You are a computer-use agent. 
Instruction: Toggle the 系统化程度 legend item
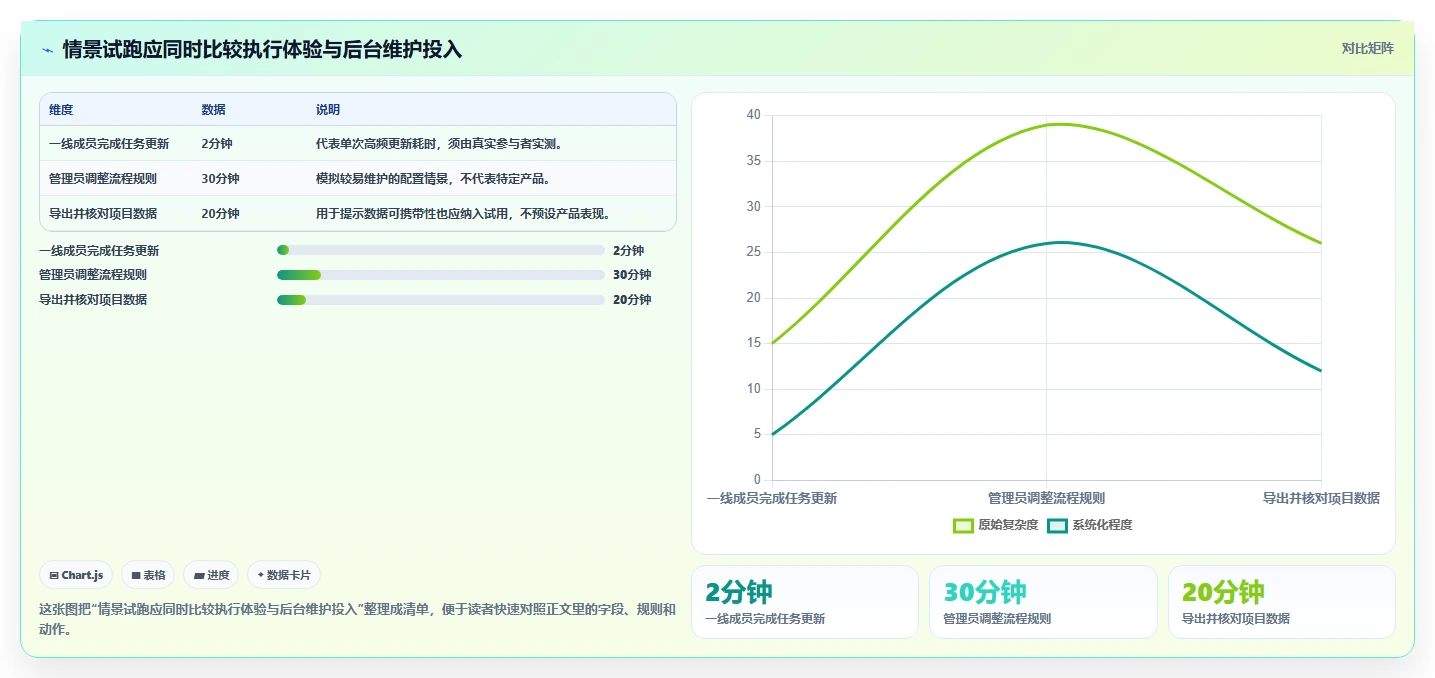tap(1090, 525)
